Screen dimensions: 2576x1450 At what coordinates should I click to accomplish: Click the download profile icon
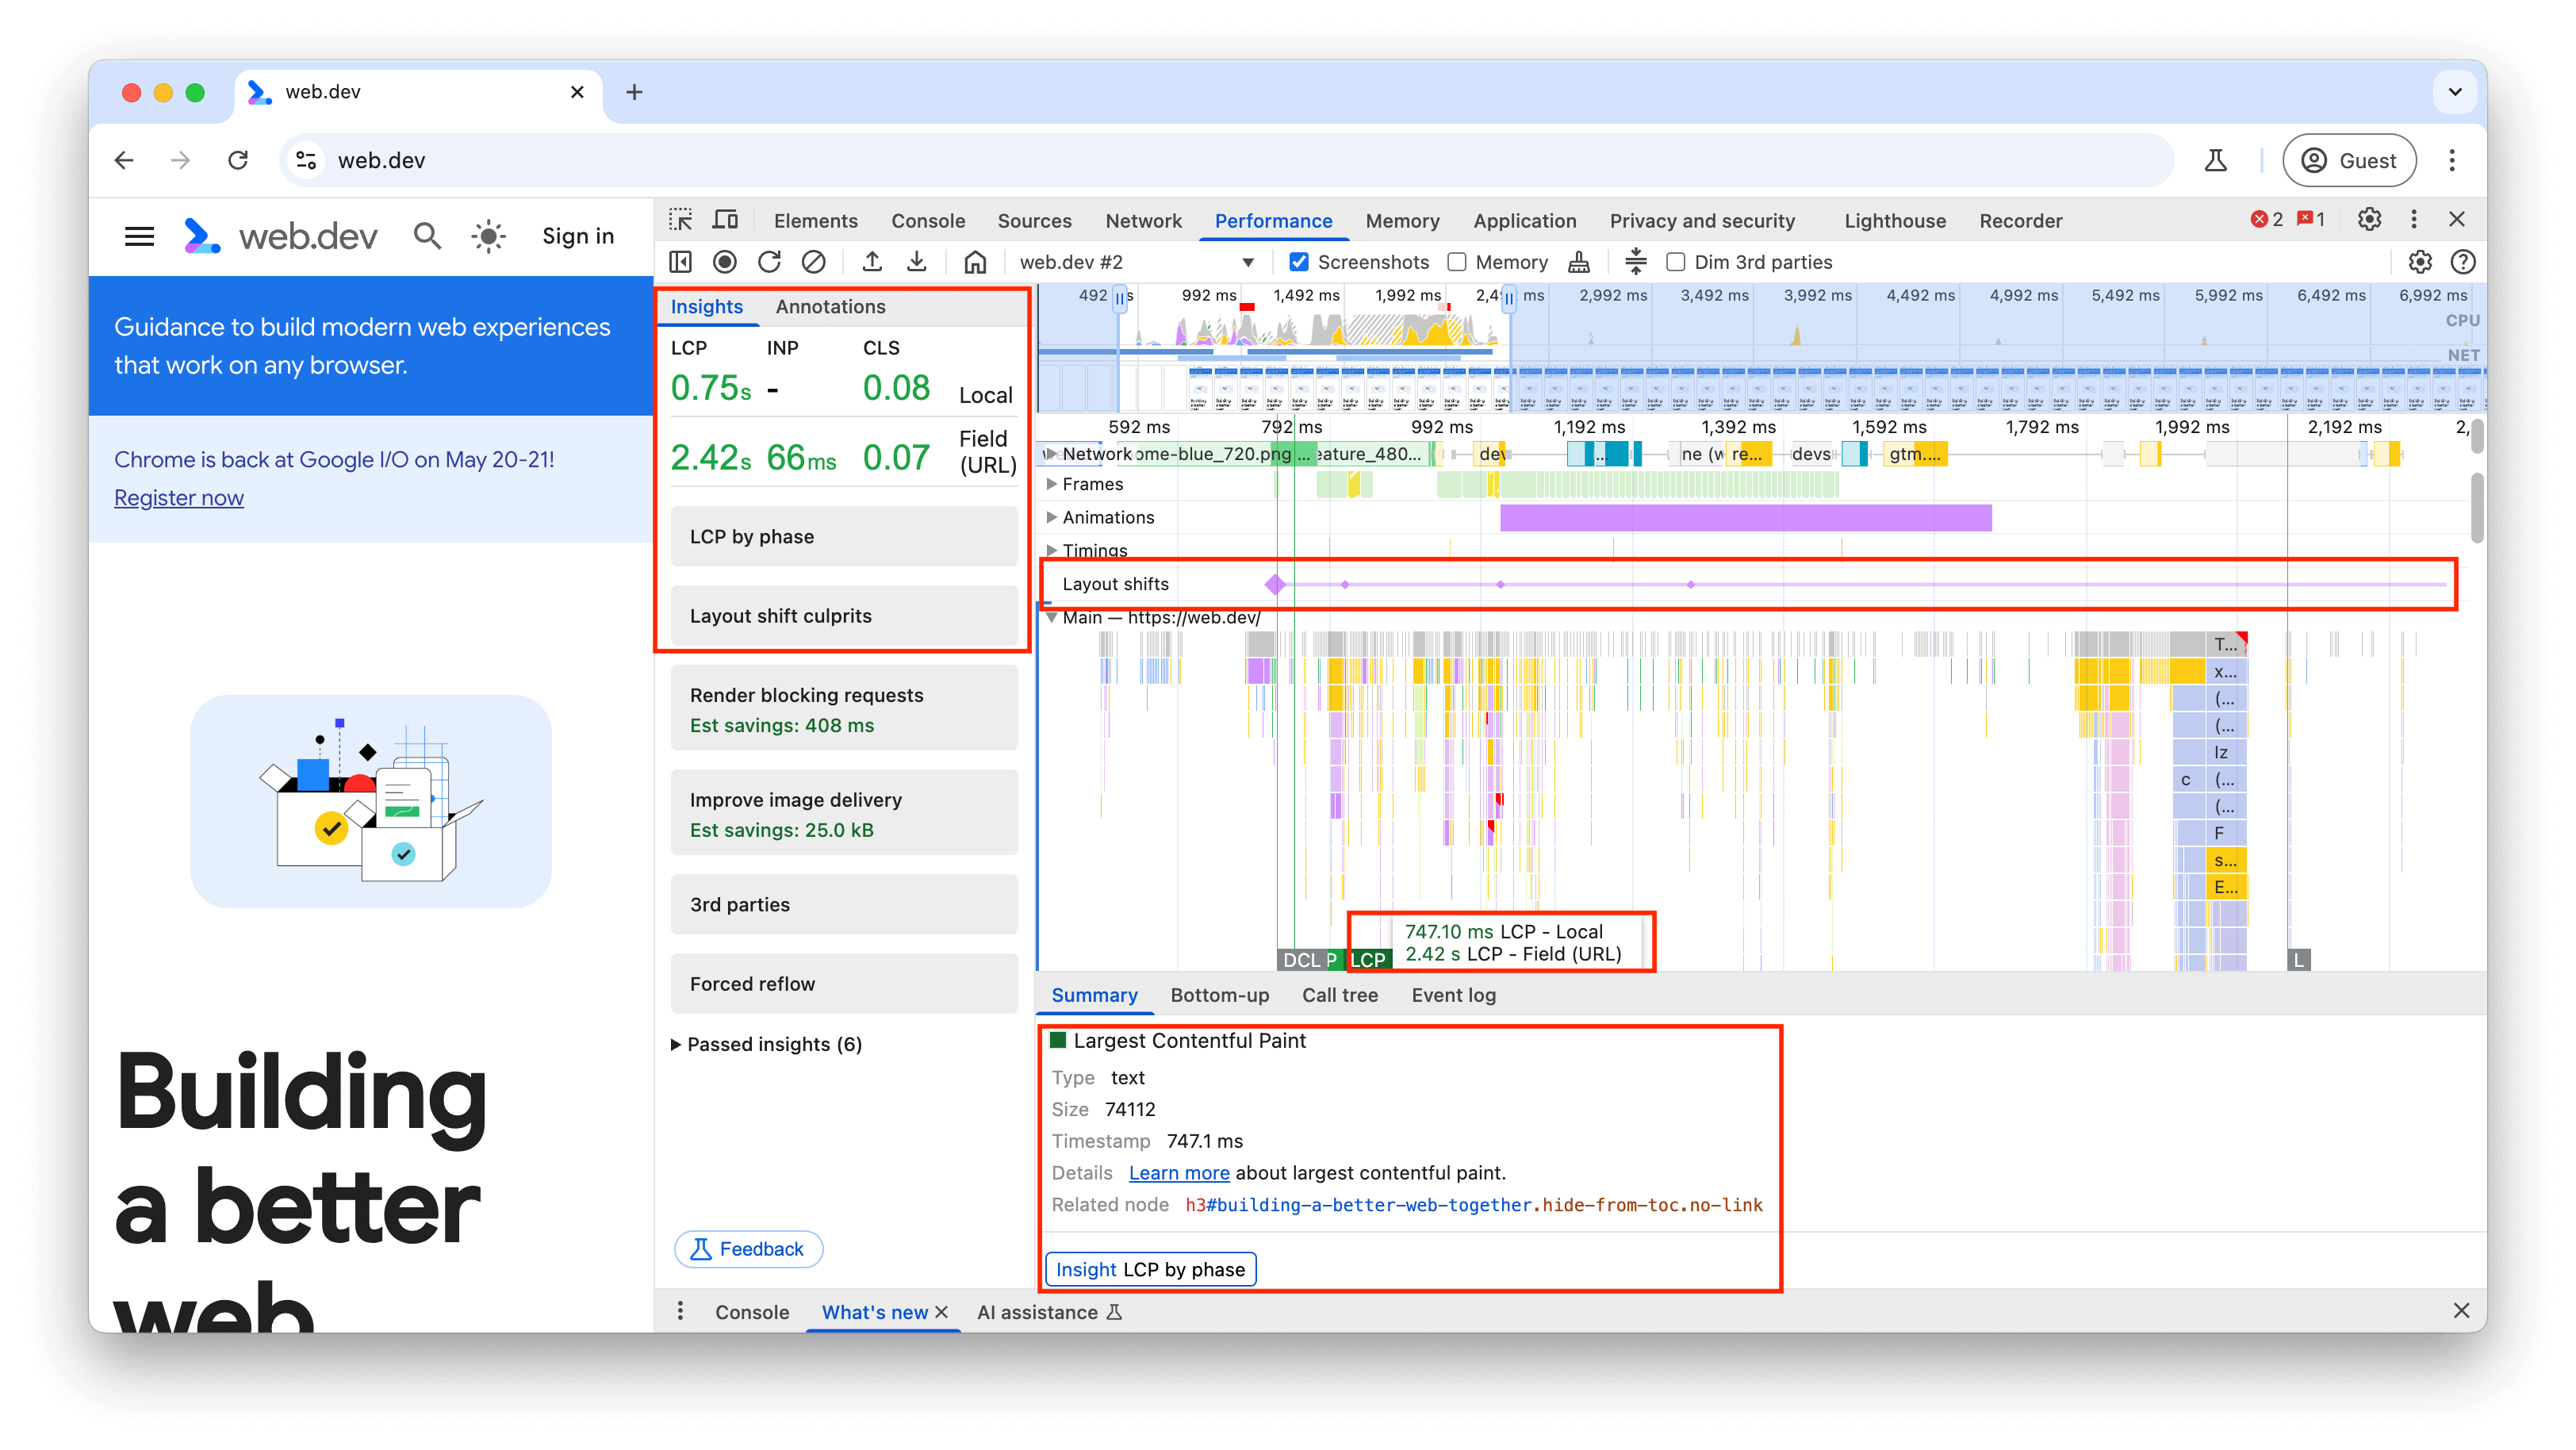click(x=917, y=260)
